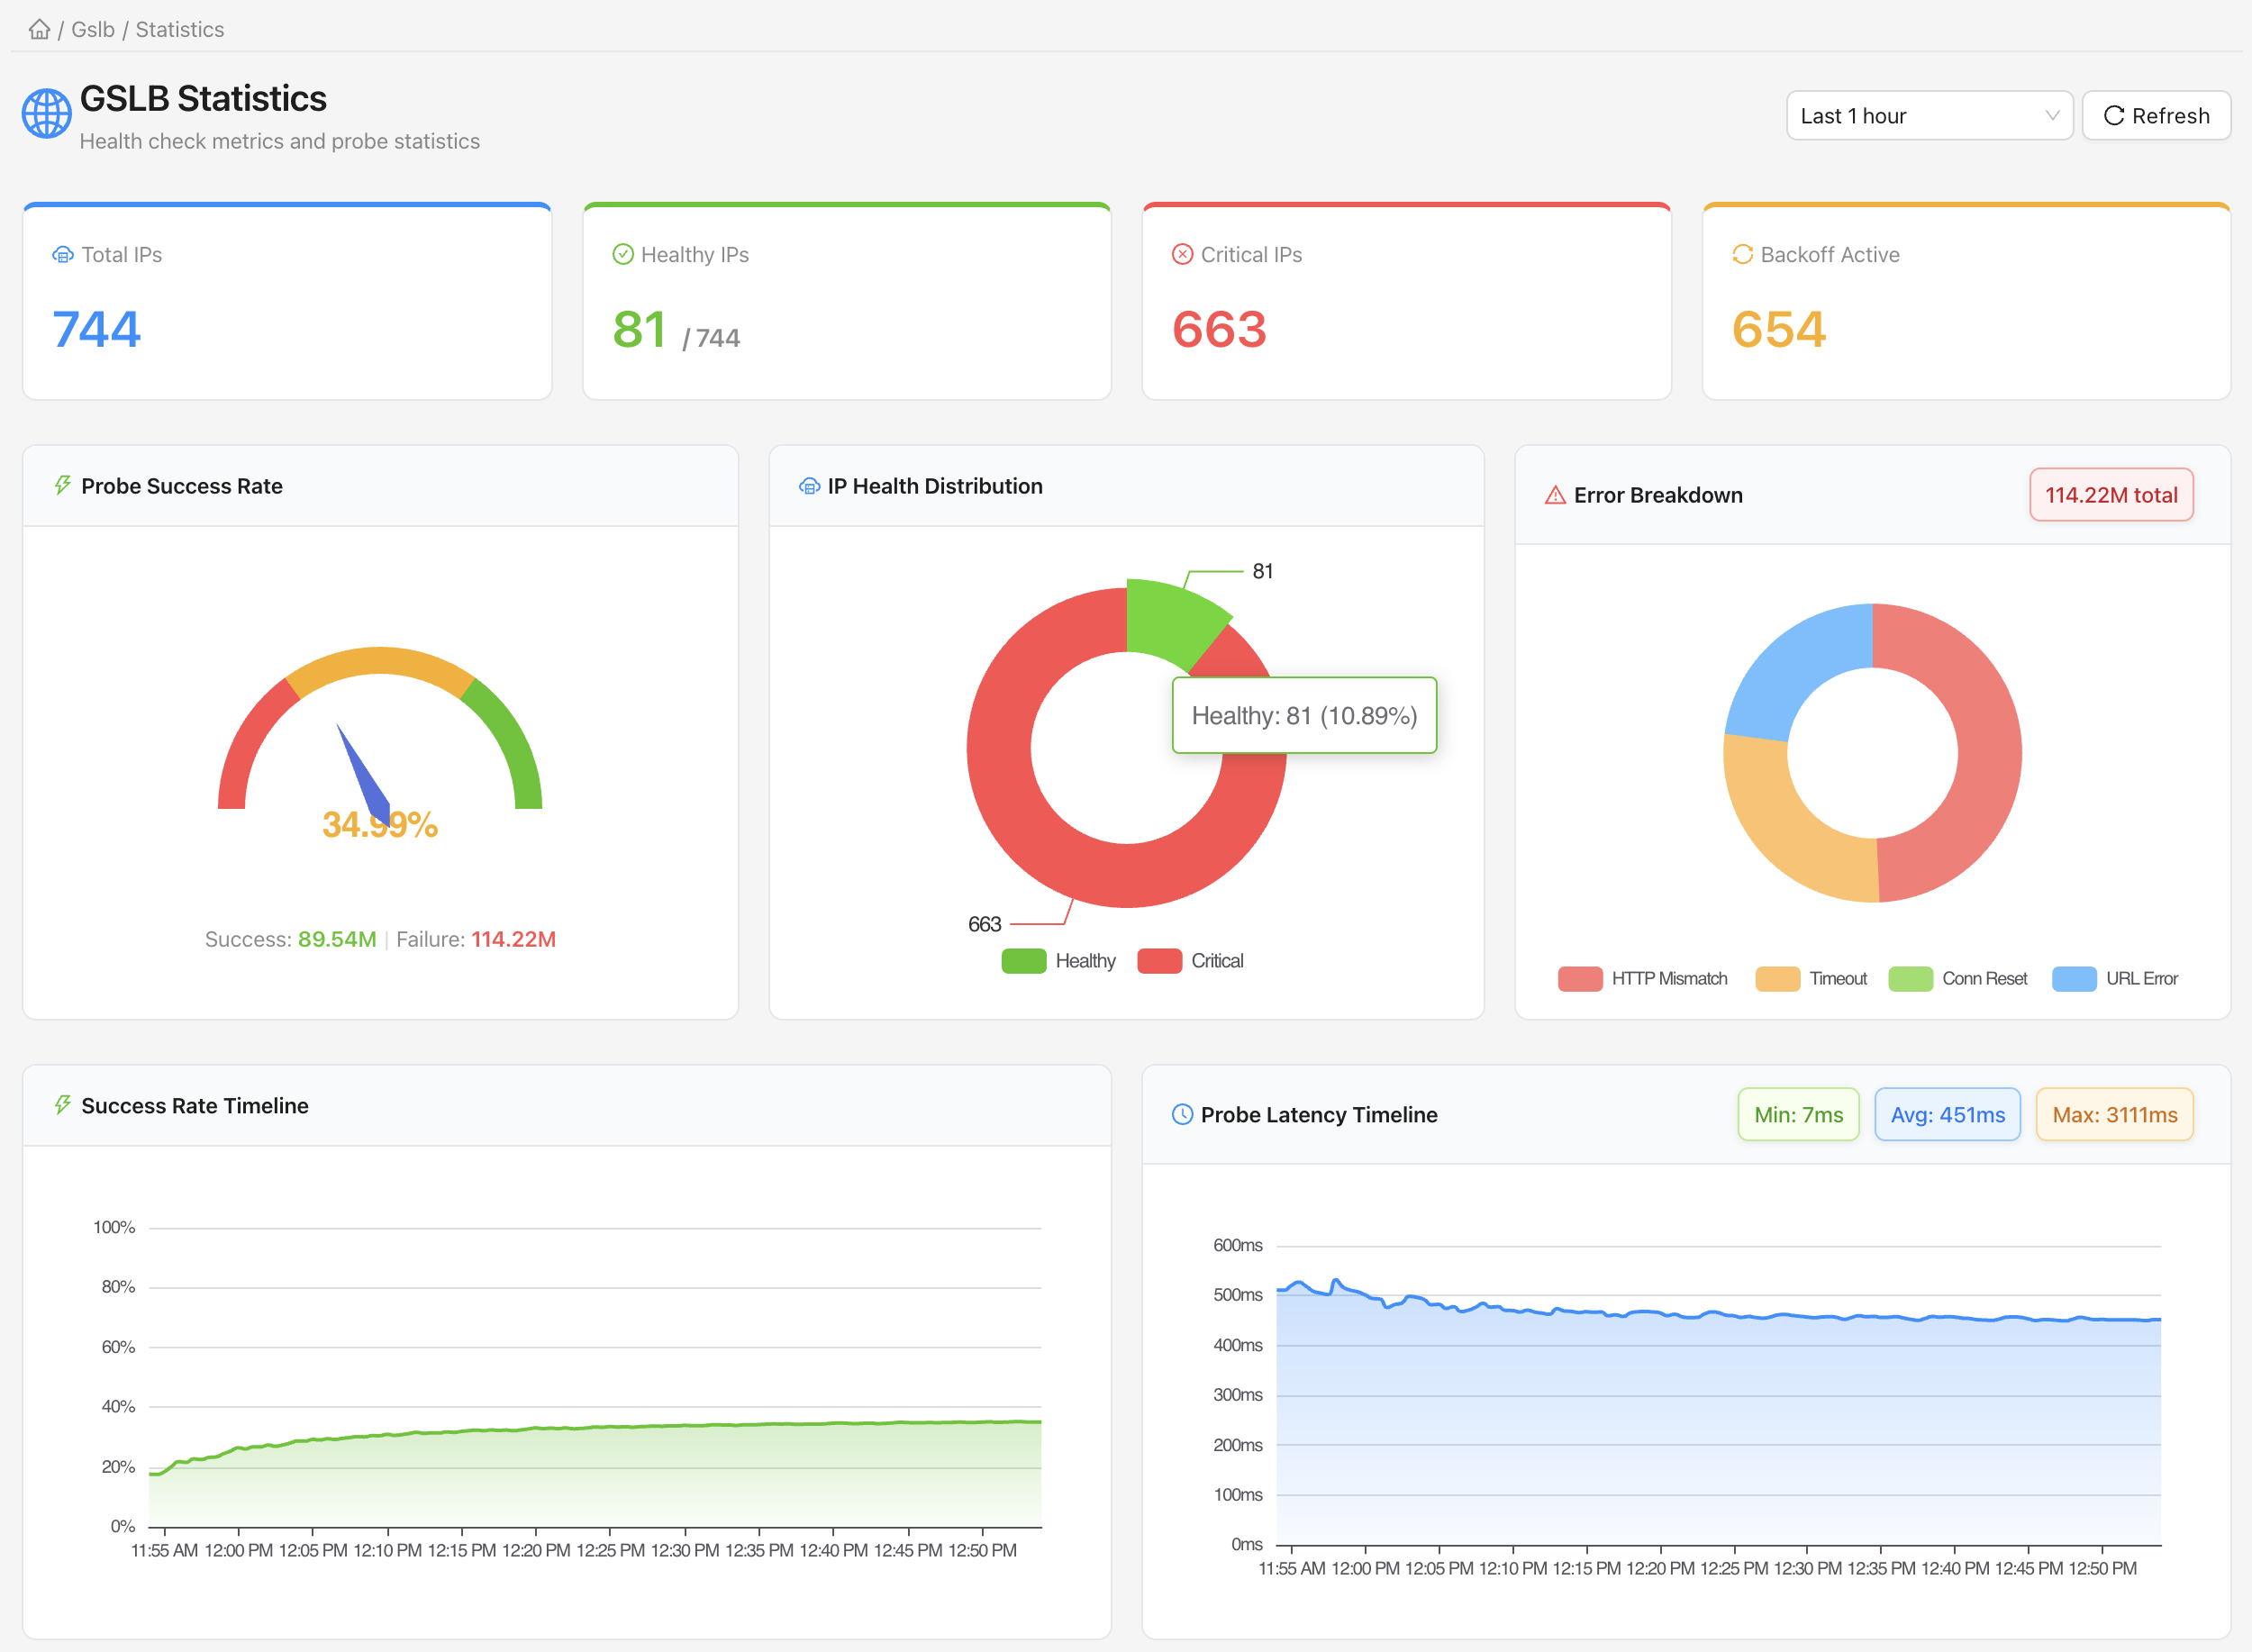Click the GSLB globe icon
Image resolution: width=2252 pixels, height=1652 pixels.
pyautogui.click(x=47, y=113)
